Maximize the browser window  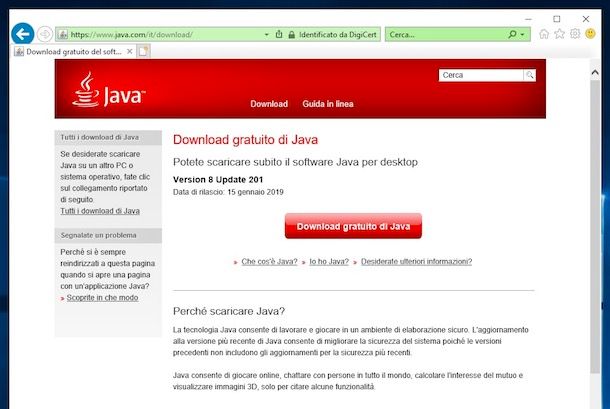click(557, 19)
